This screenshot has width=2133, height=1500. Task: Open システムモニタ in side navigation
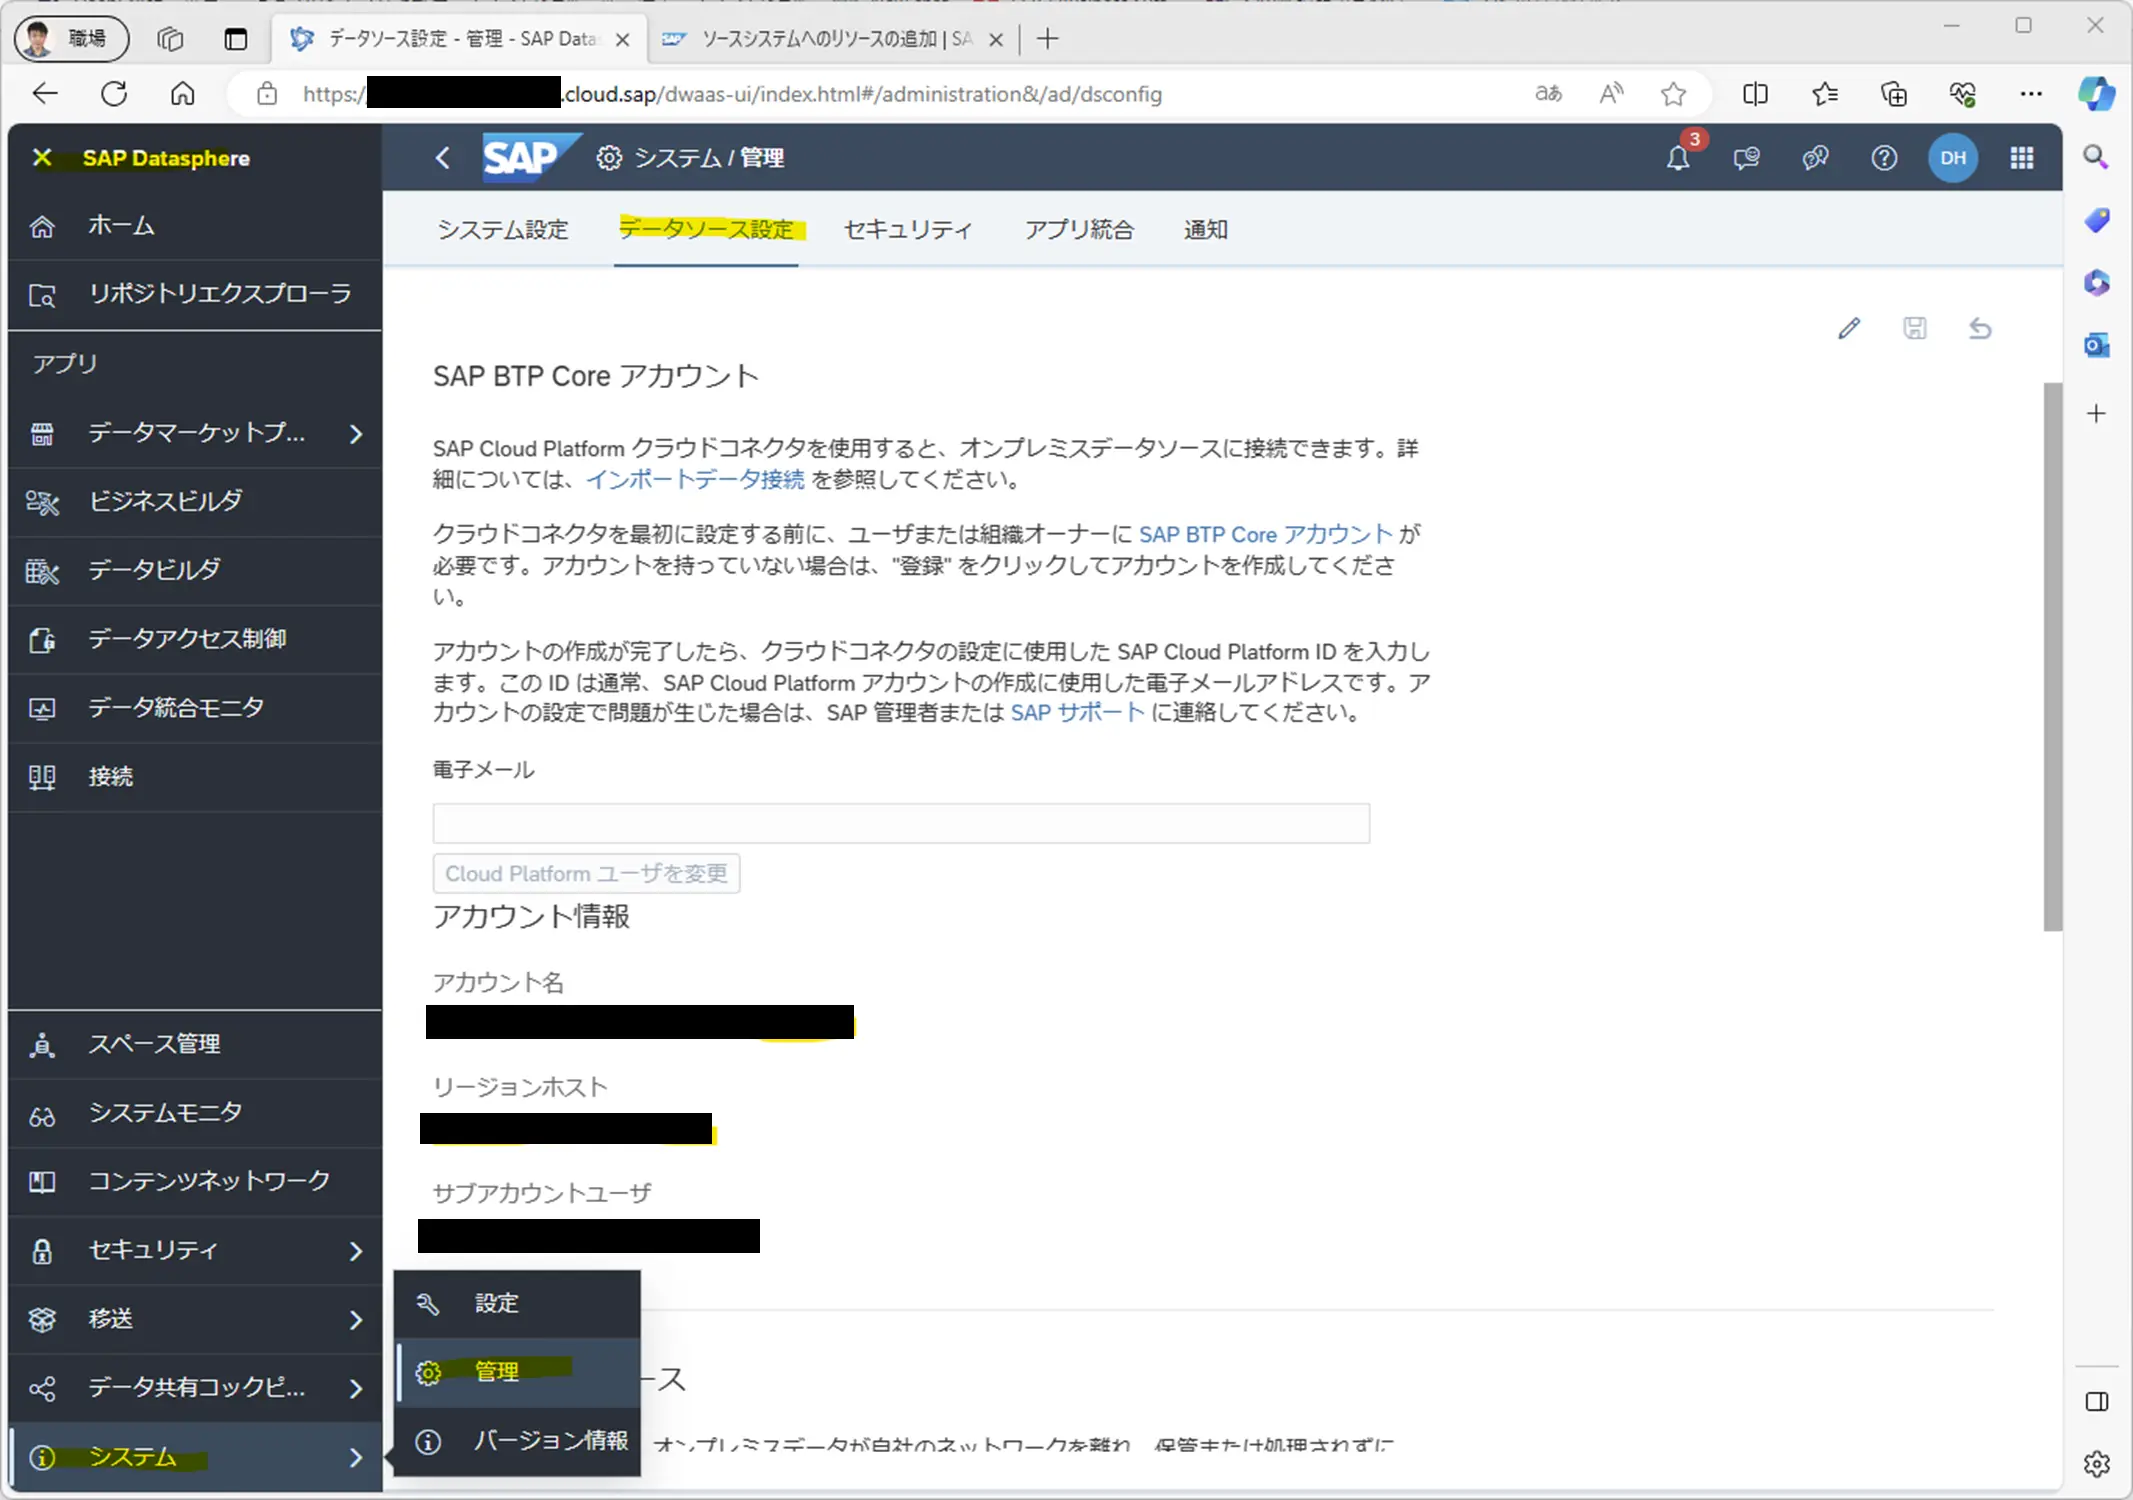195,1113
